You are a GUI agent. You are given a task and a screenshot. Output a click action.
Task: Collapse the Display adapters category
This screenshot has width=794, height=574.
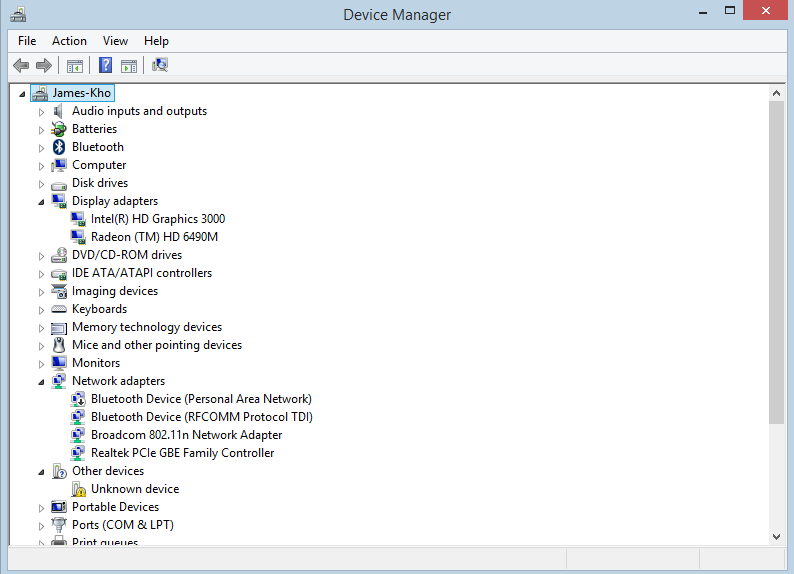pyautogui.click(x=42, y=202)
